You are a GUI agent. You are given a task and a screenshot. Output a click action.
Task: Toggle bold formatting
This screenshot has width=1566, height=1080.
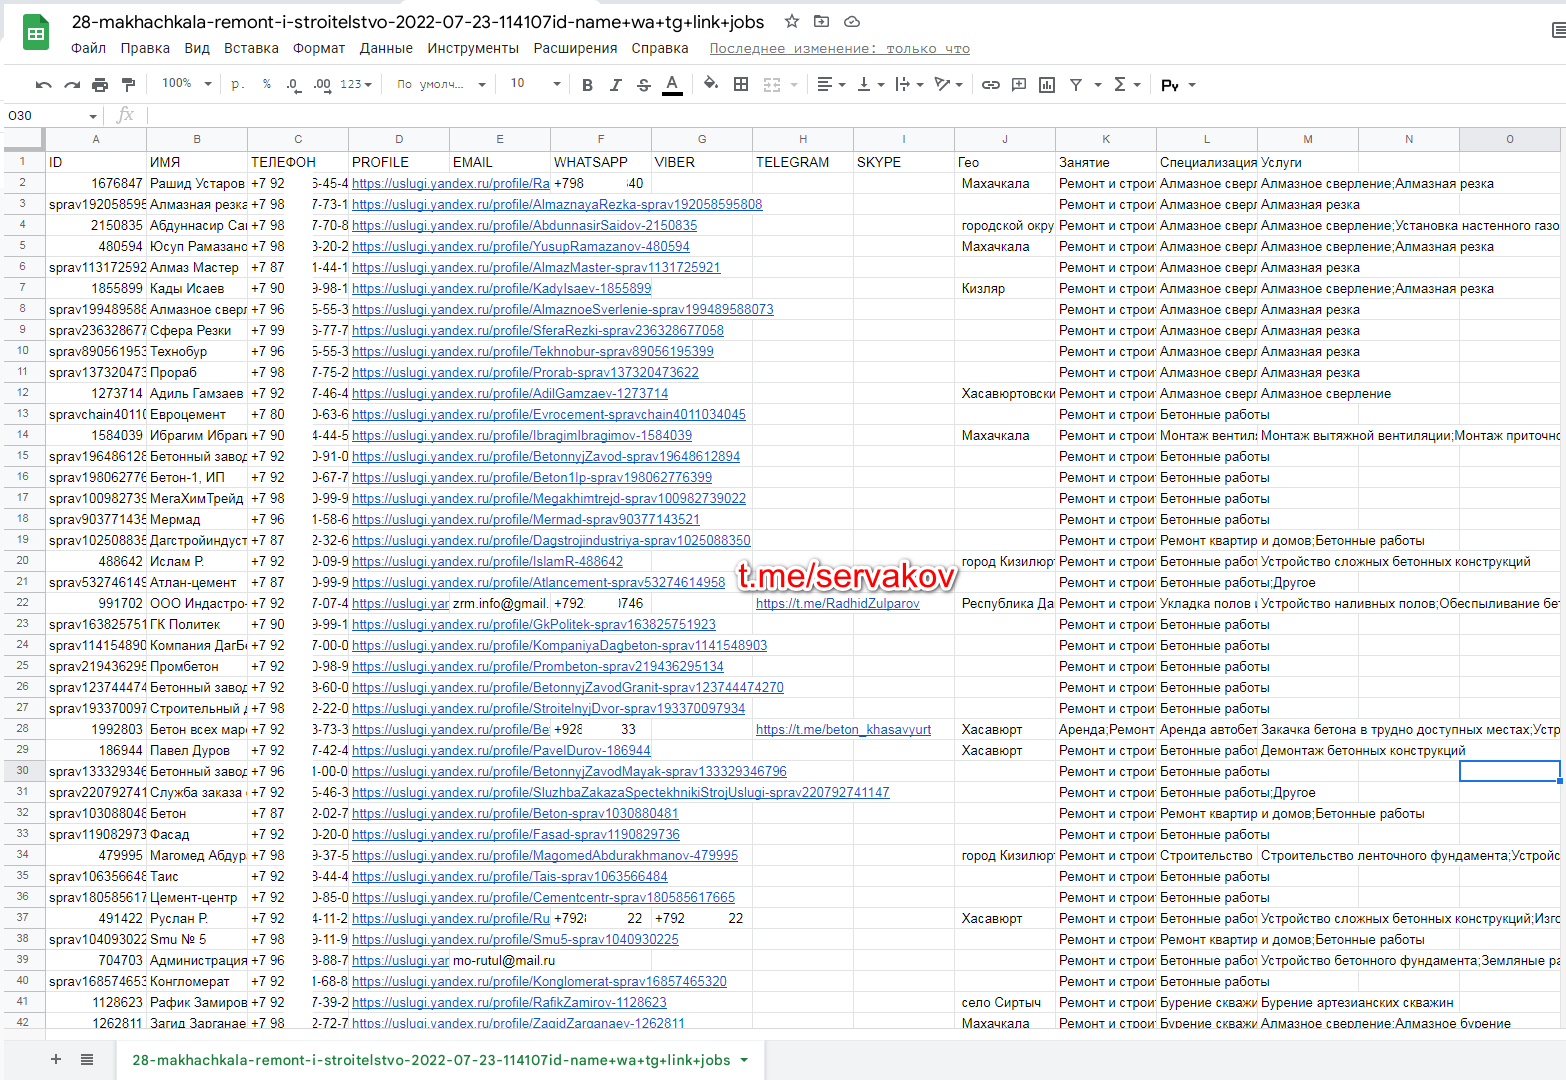pyautogui.click(x=587, y=85)
